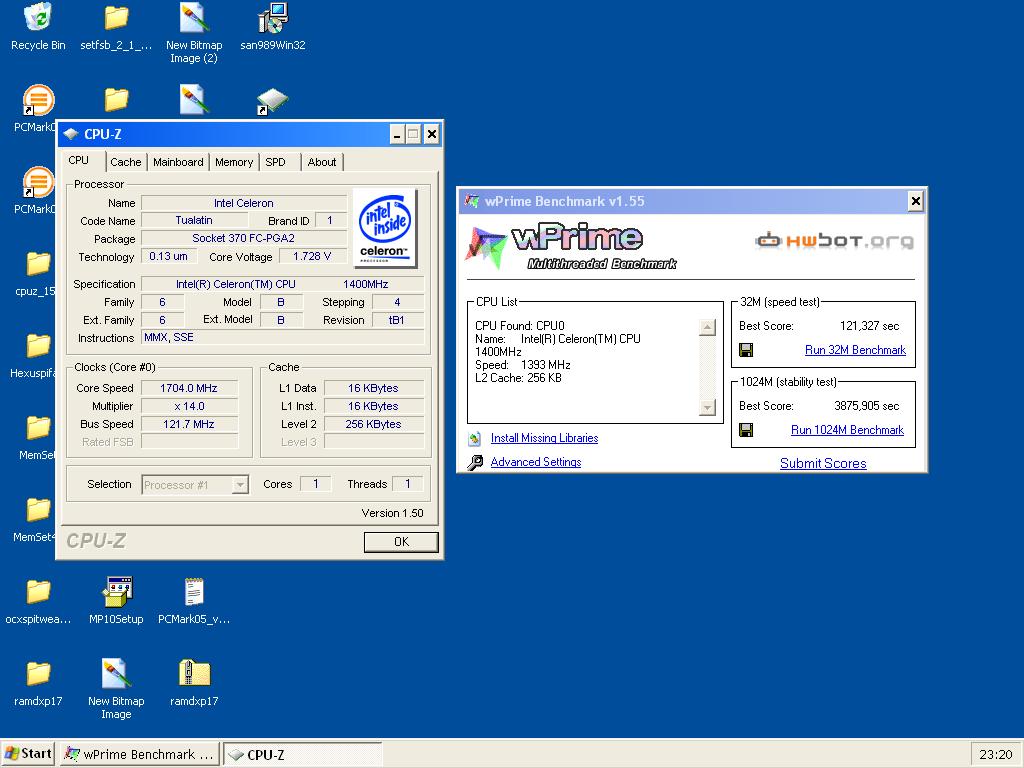Click the Revision value tB1

[x=397, y=320]
